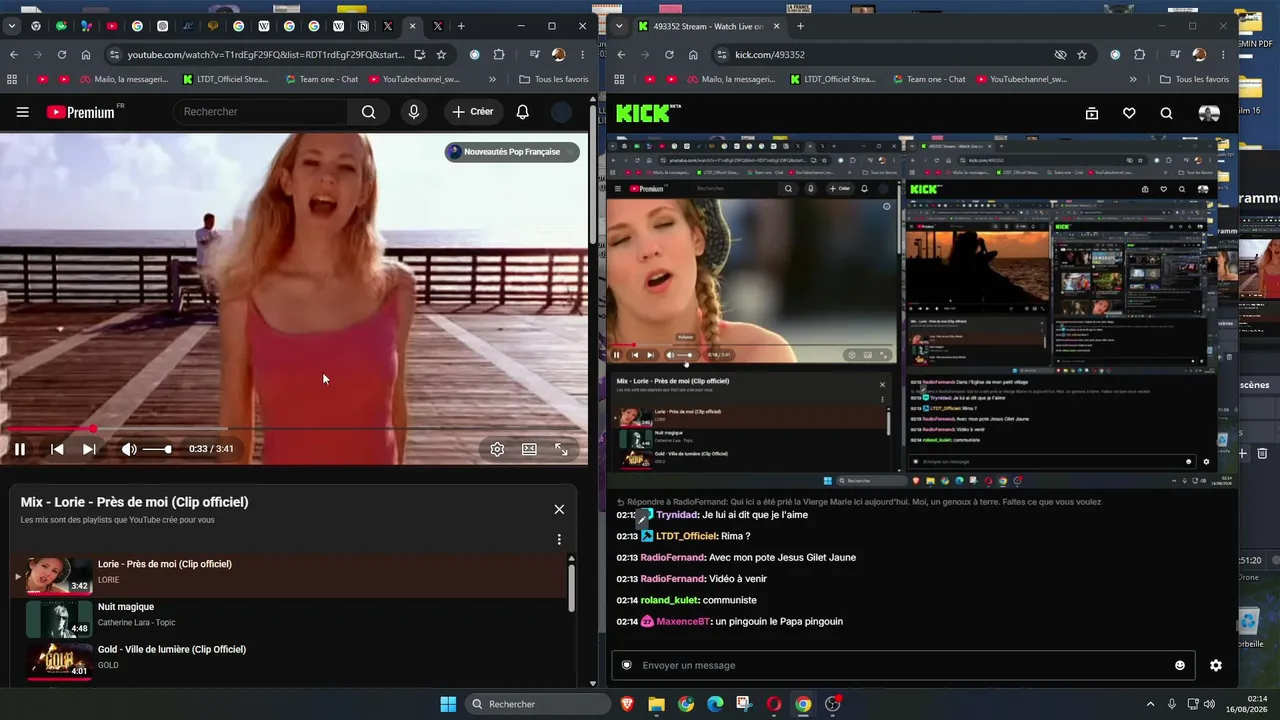This screenshot has width=1280, height=720.
Task: Enter fullscreen on the YouTube player
Action: 561,449
